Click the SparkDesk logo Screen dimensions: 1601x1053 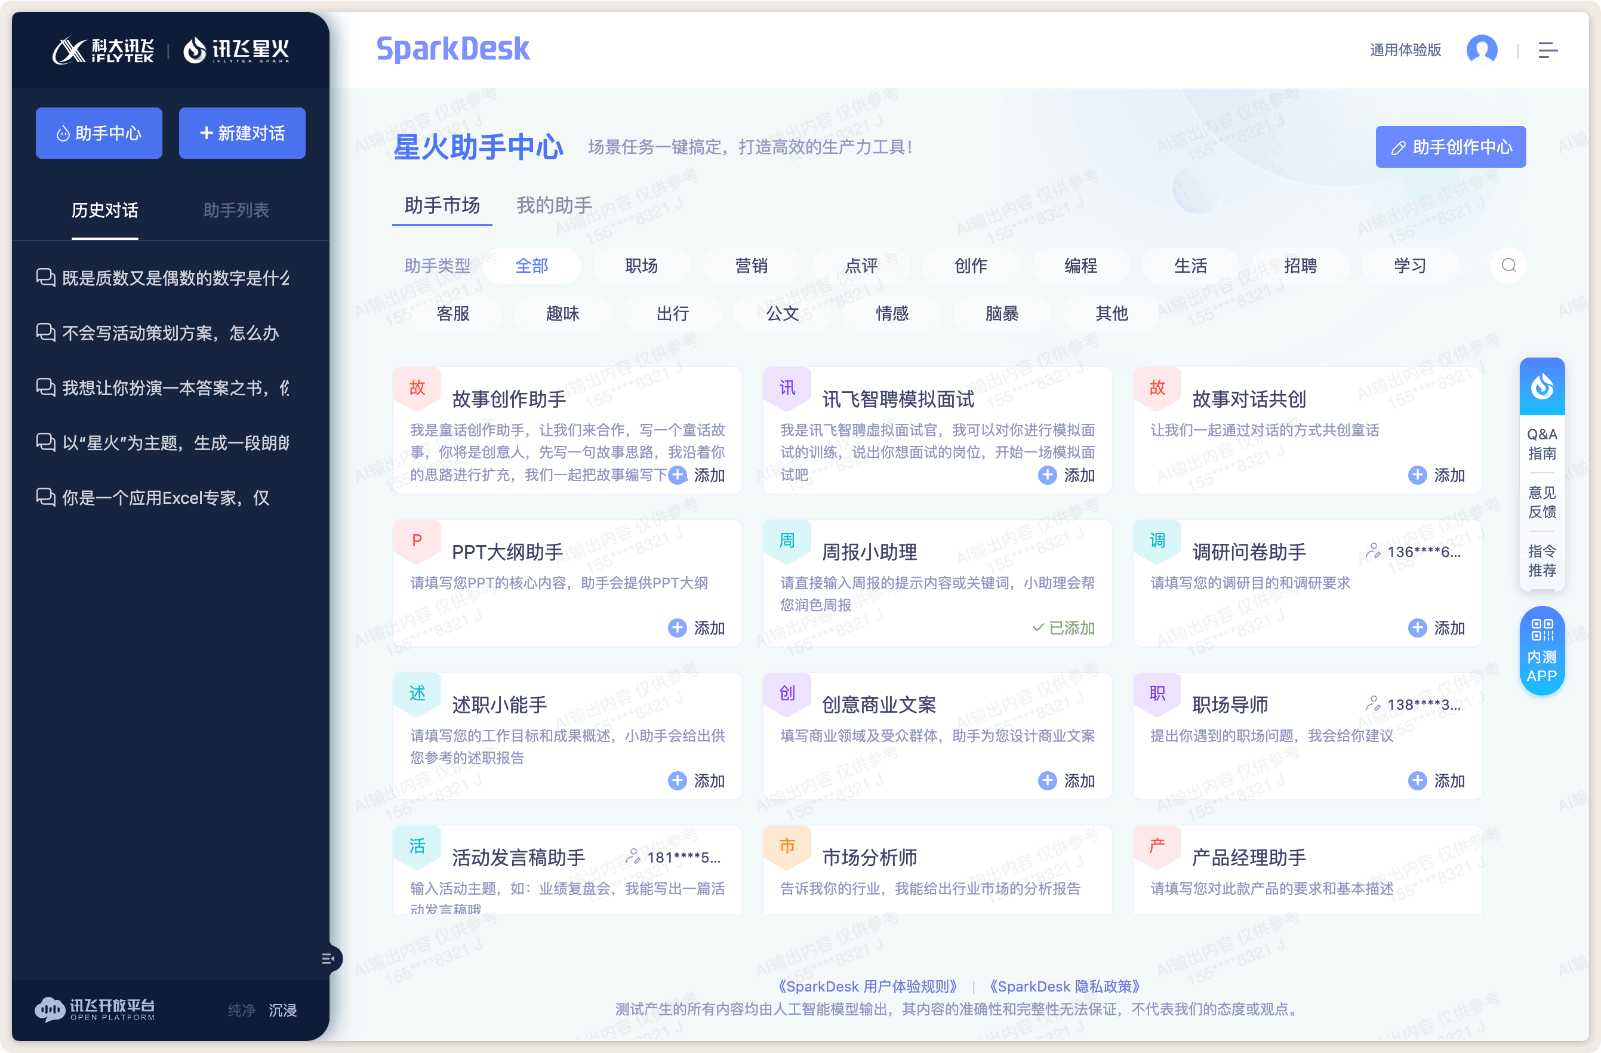tap(452, 48)
